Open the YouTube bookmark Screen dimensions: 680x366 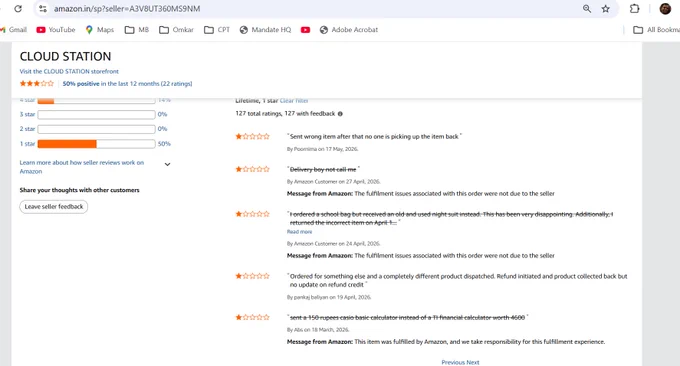pos(56,29)
